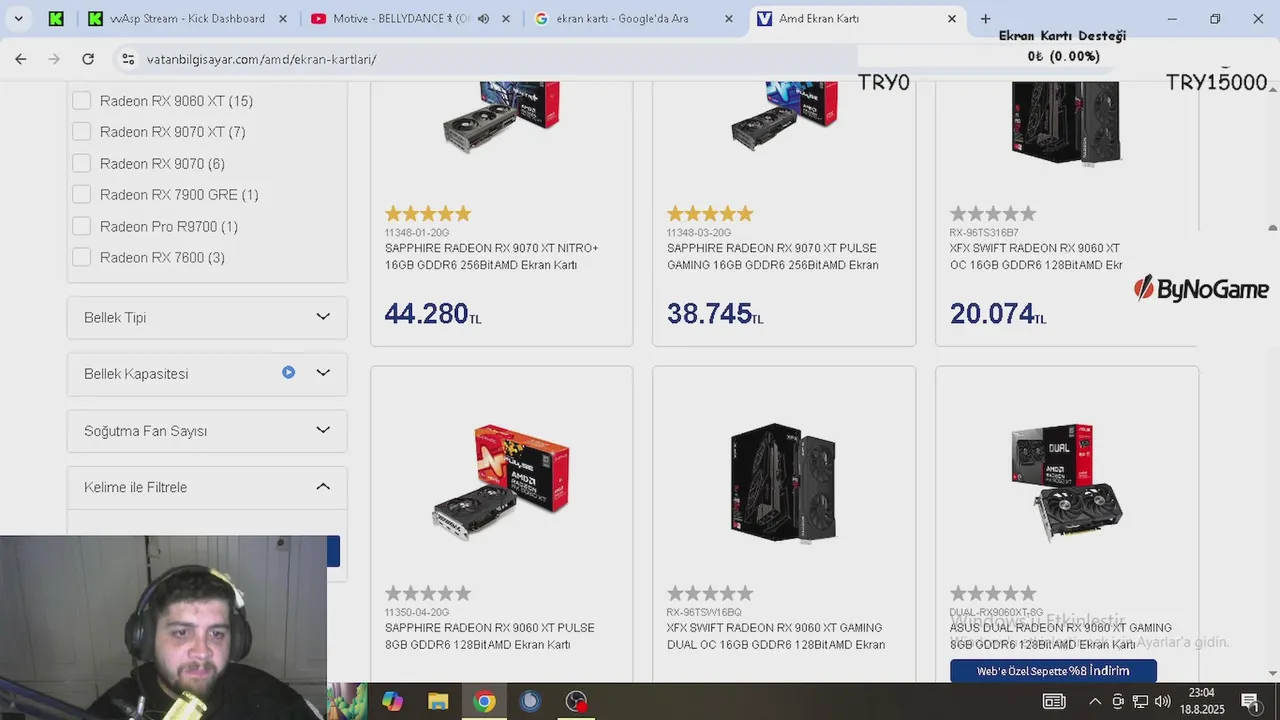Click the Web'e Özel Sepette %8 İndirim banner

[x=1053, y=671]
